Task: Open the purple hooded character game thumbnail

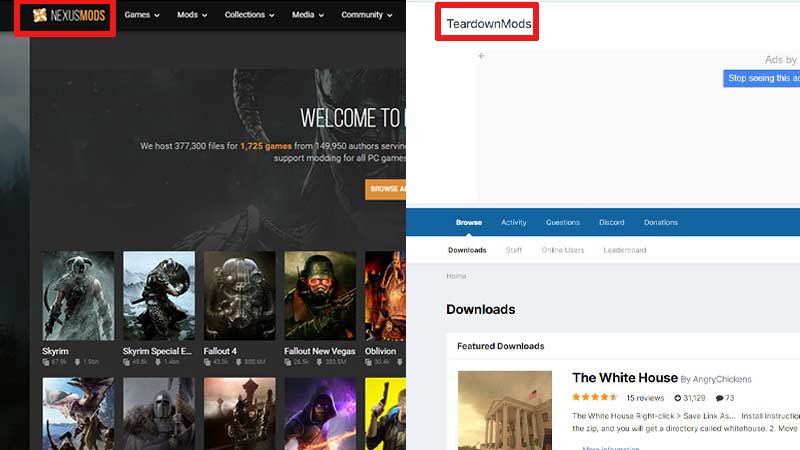Action: click(320, 414)
